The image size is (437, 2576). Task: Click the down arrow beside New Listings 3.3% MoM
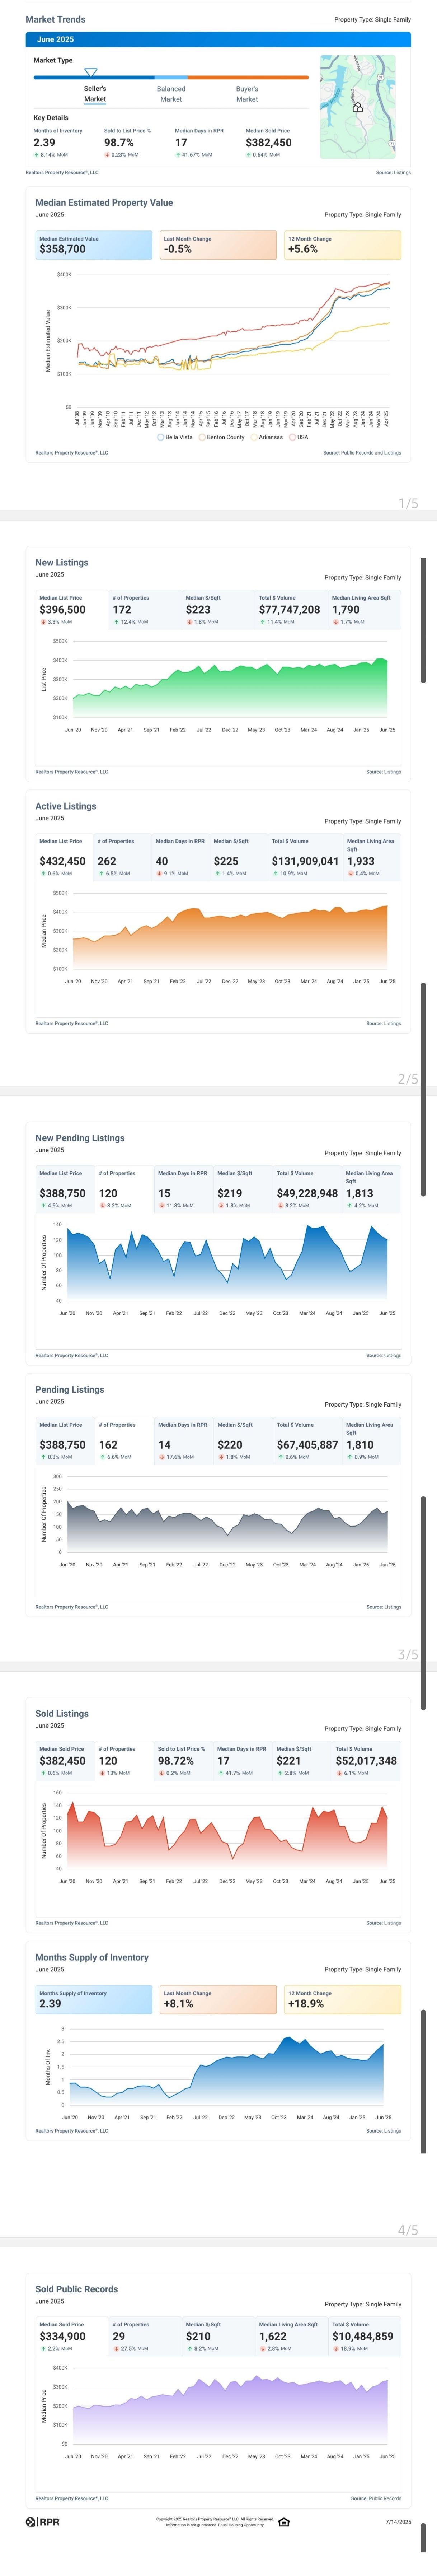point(43,622)
